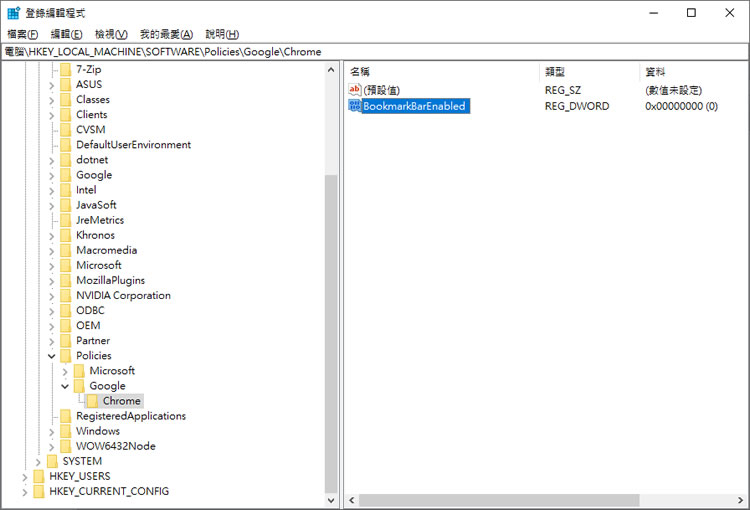Select the Classes folder icon
The width and height of the screenshot is (750, 510).
[x=66, y=100]
